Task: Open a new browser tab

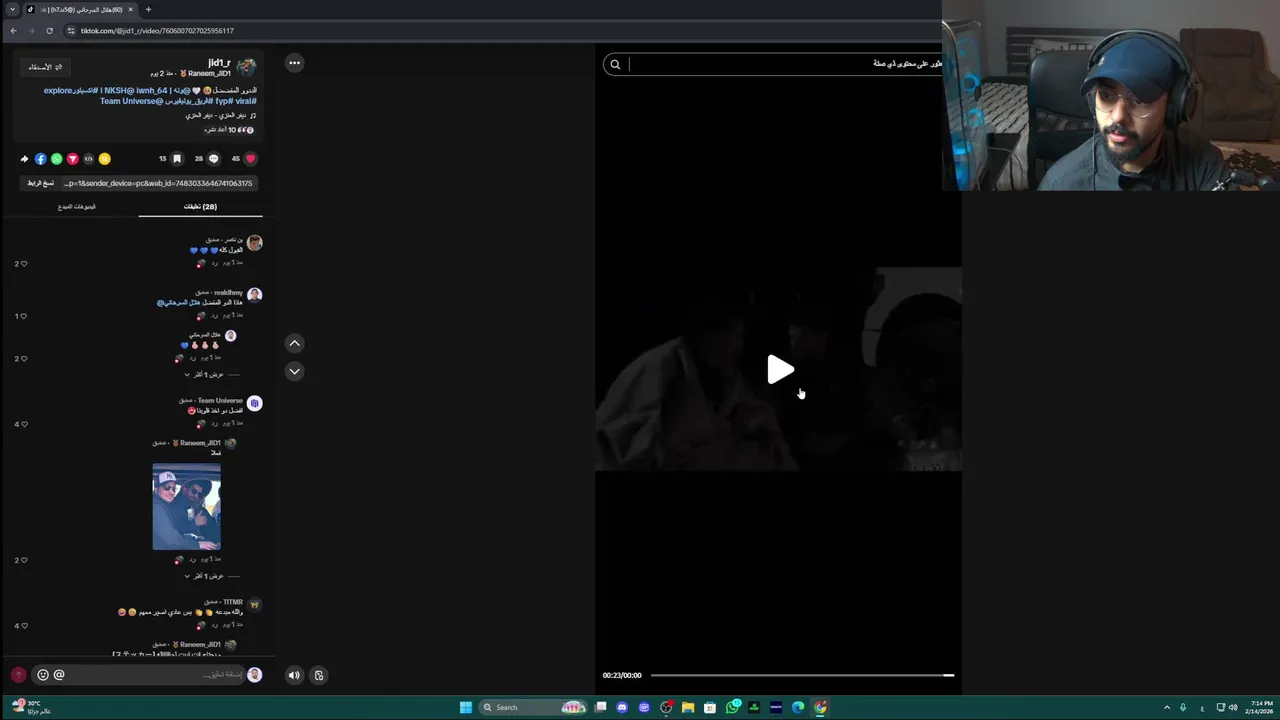Action: pyautogui.click(x=148, y=9)
